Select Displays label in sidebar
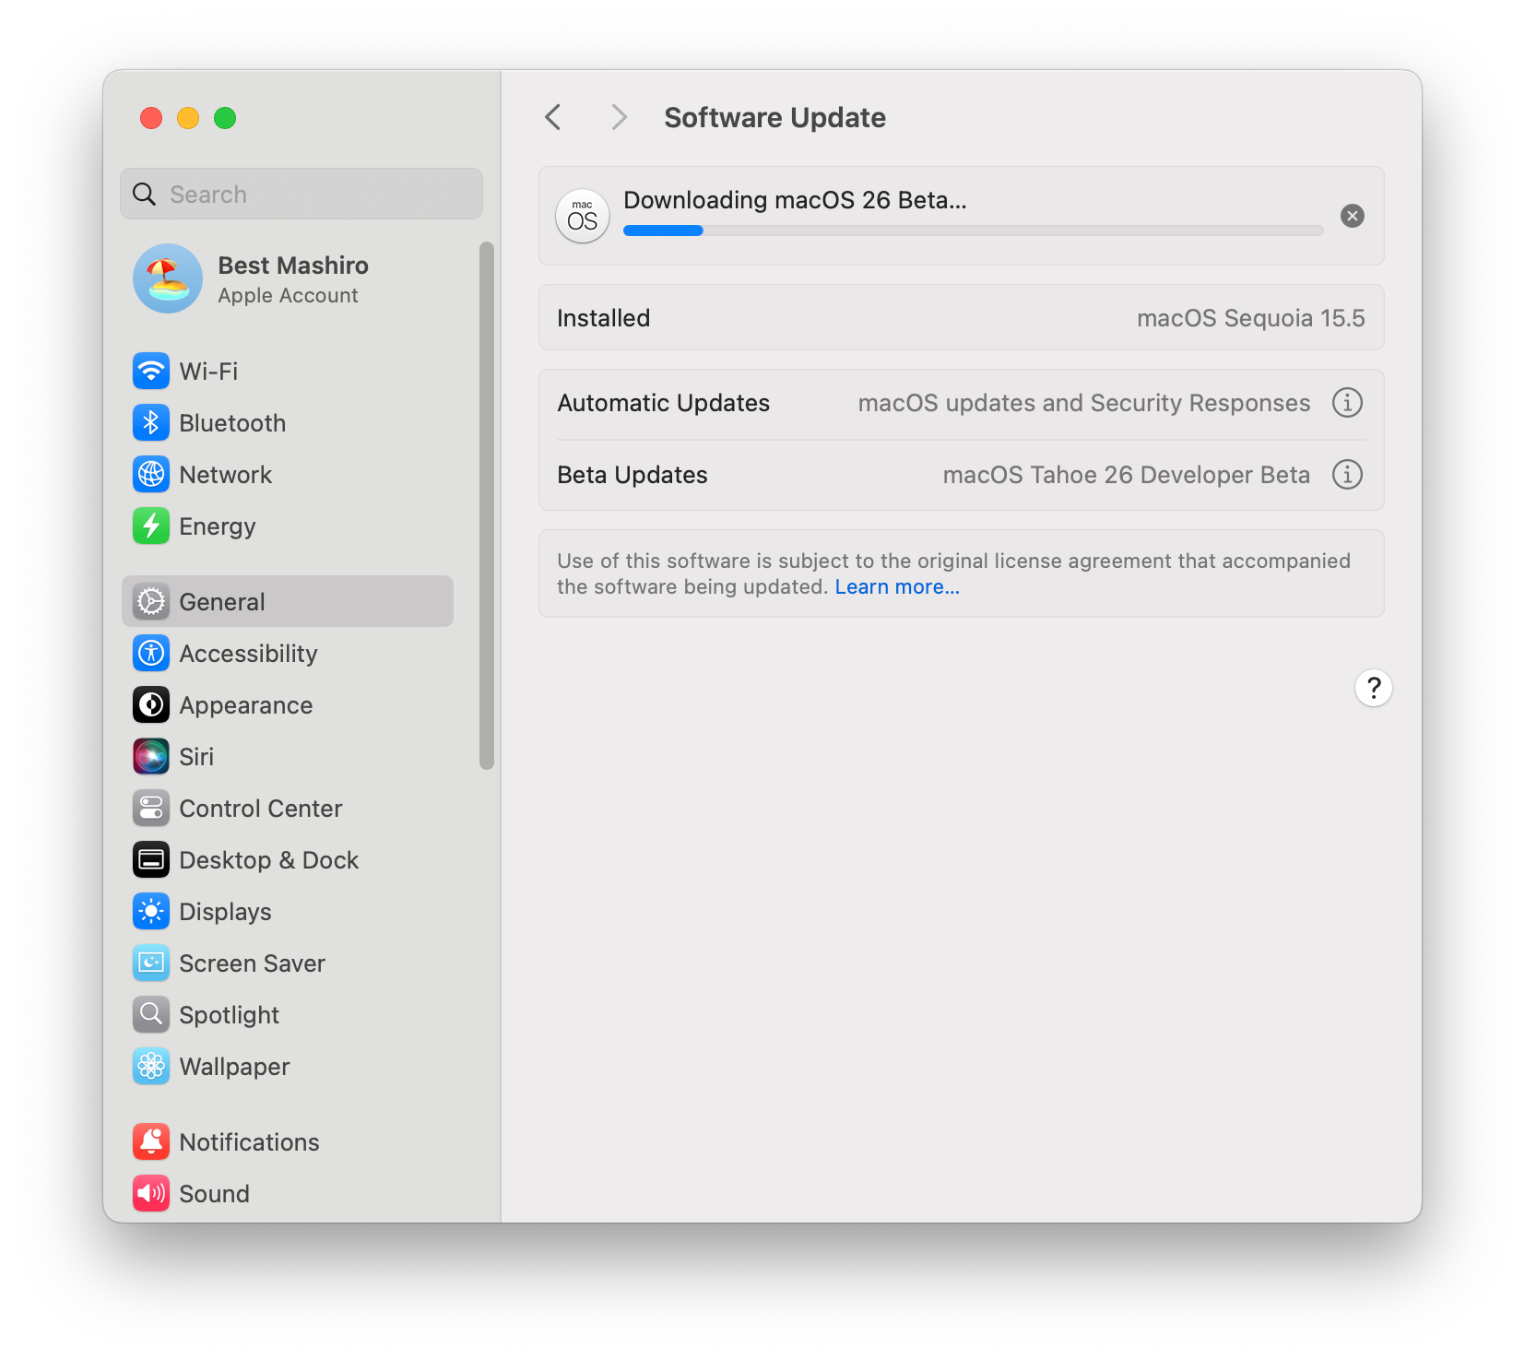Viewport: 1525px width, 1359px height. (x=225, y=912)
